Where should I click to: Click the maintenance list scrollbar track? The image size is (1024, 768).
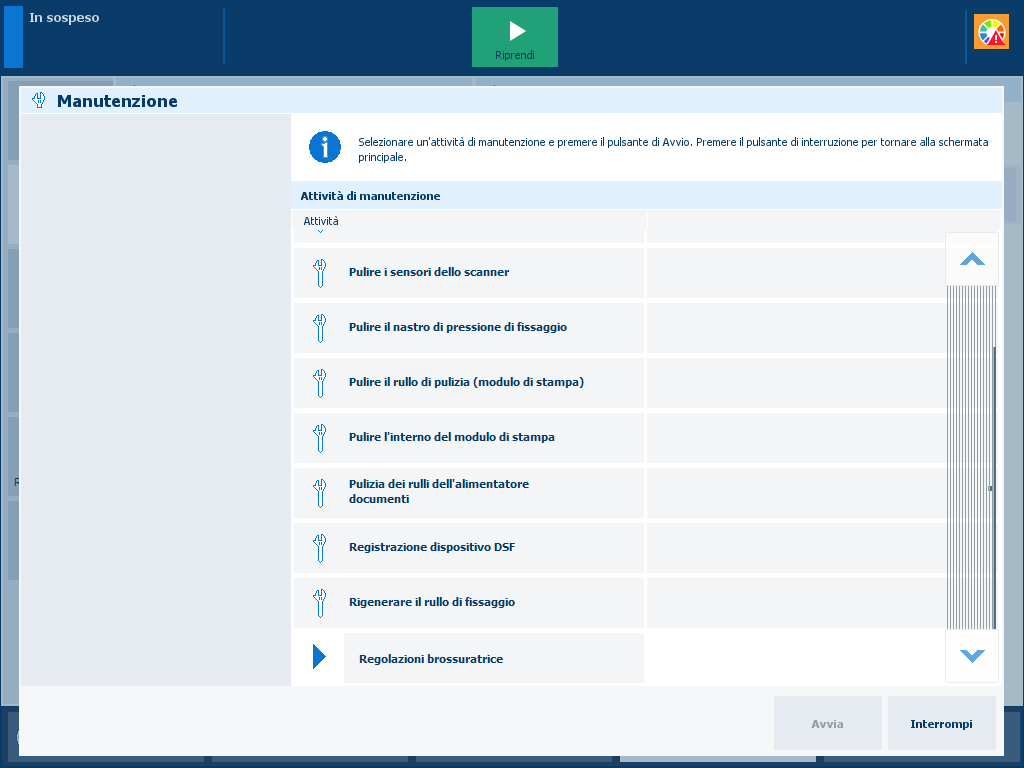coord(971,457)
